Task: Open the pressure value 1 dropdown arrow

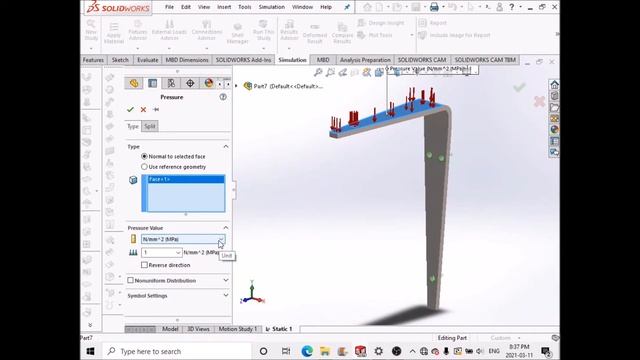Action: [178, 253]
